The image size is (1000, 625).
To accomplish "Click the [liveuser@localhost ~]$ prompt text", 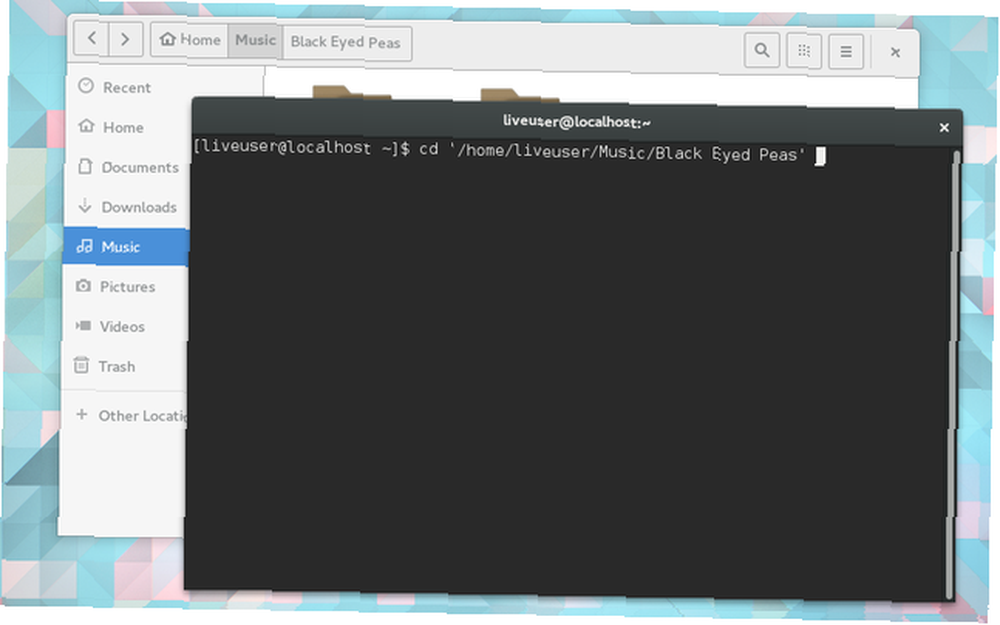I will (x=302, y=147).
